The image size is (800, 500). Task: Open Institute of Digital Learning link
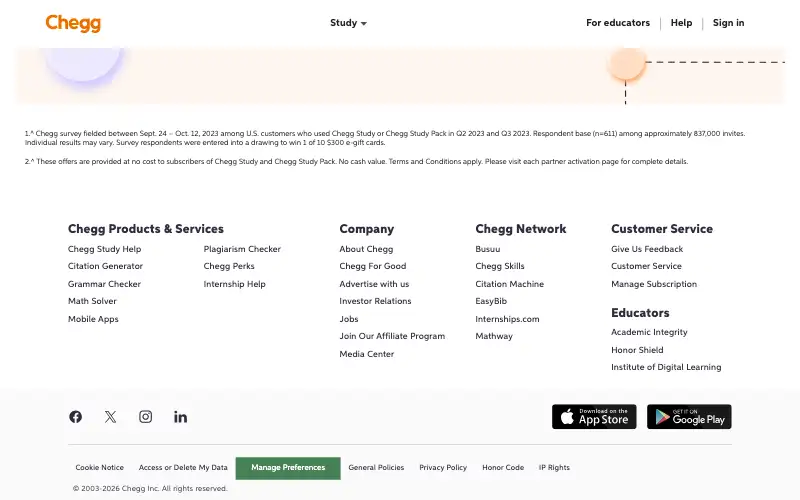666,367
